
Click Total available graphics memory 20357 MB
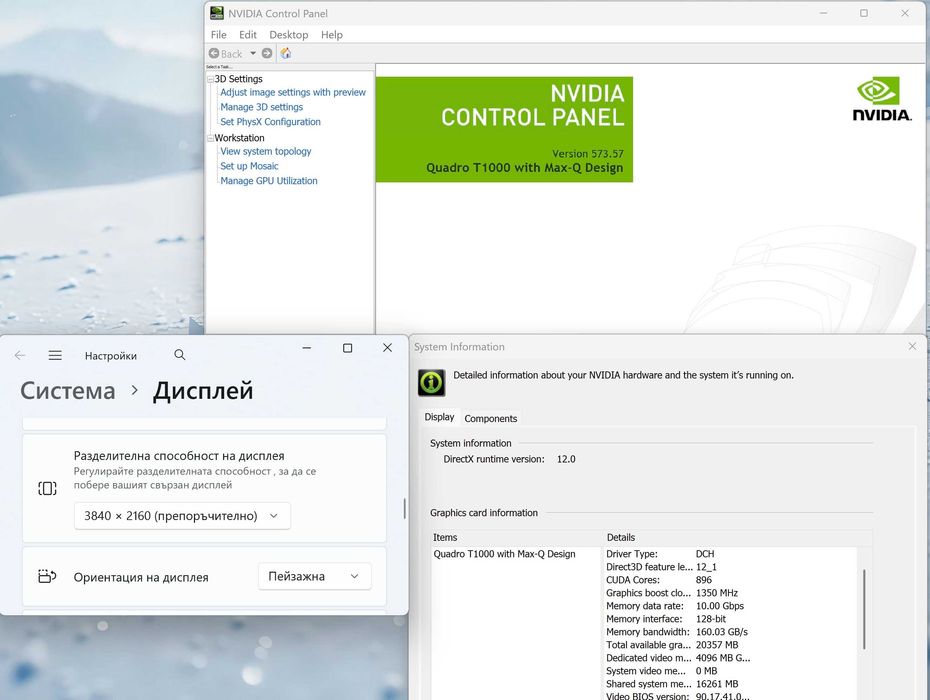(x=717, y=645)
